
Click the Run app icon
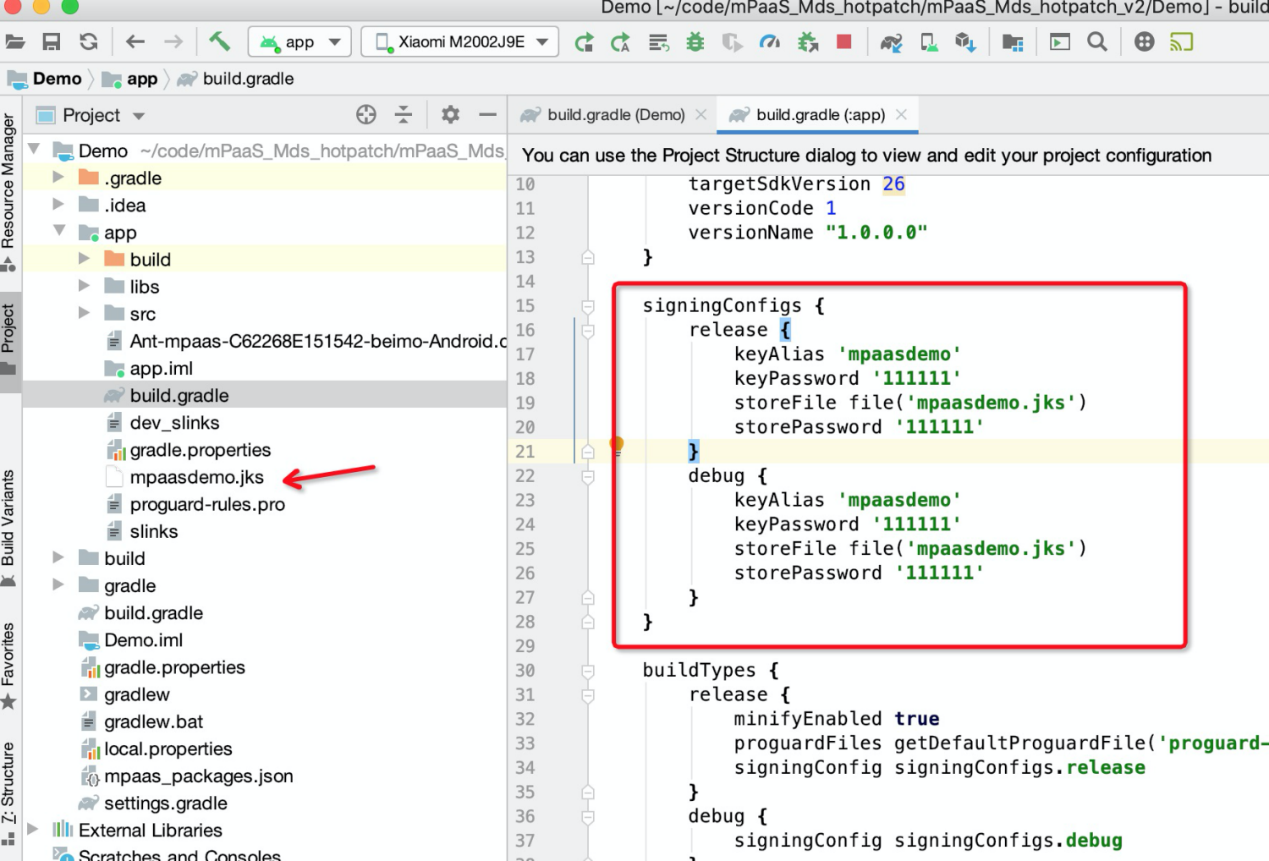point(584,42)
